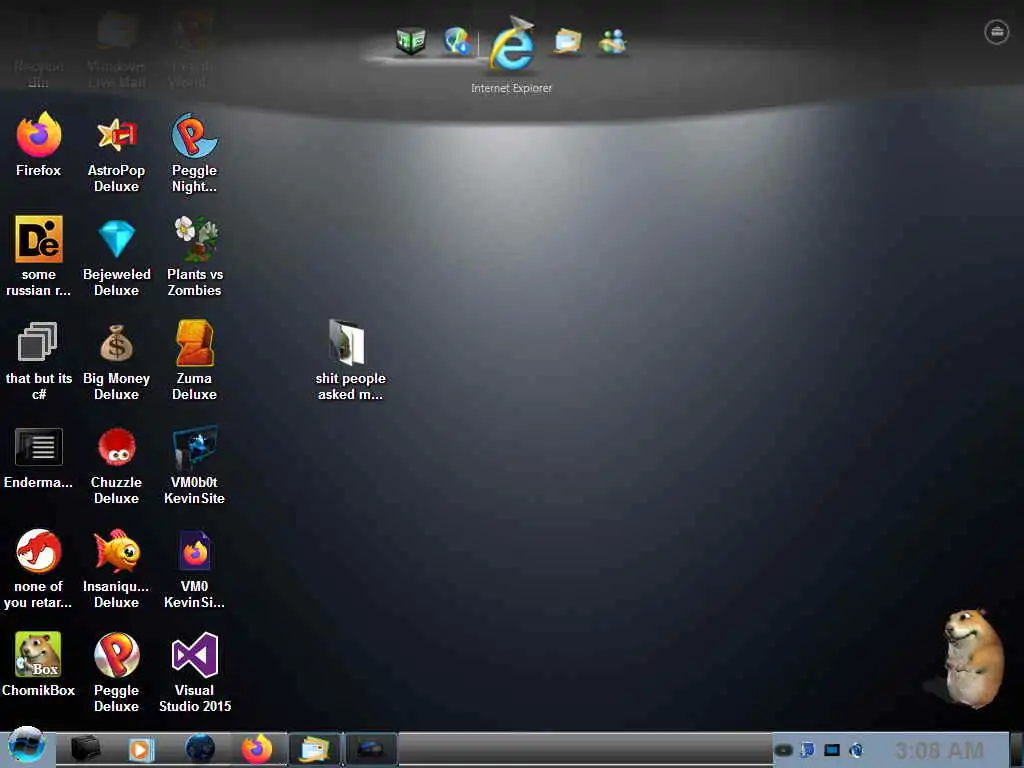Open the mail envelope icon in the dock
1024x768 pixels.
tap(567, 41)
